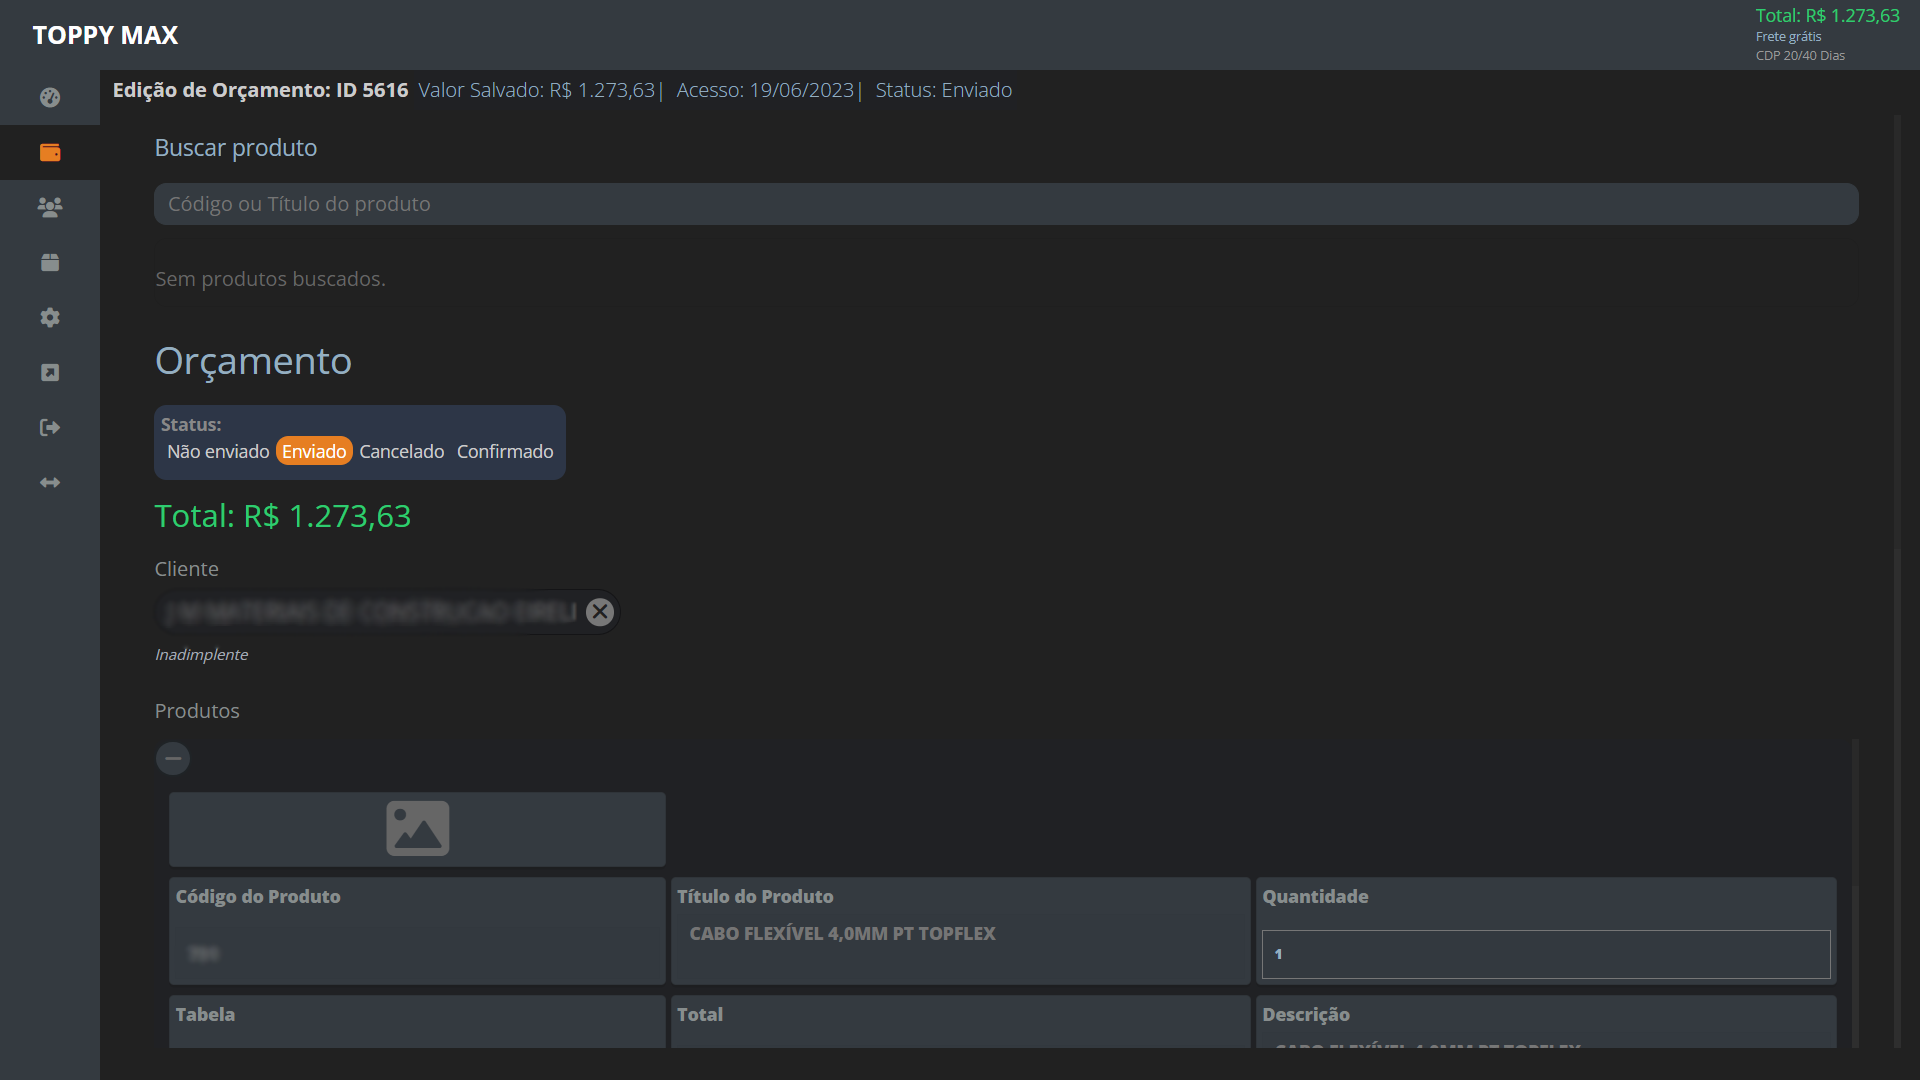Open the dashboard gauge icon
This screenshot has width=1920, height=1080.
point(50,97)
